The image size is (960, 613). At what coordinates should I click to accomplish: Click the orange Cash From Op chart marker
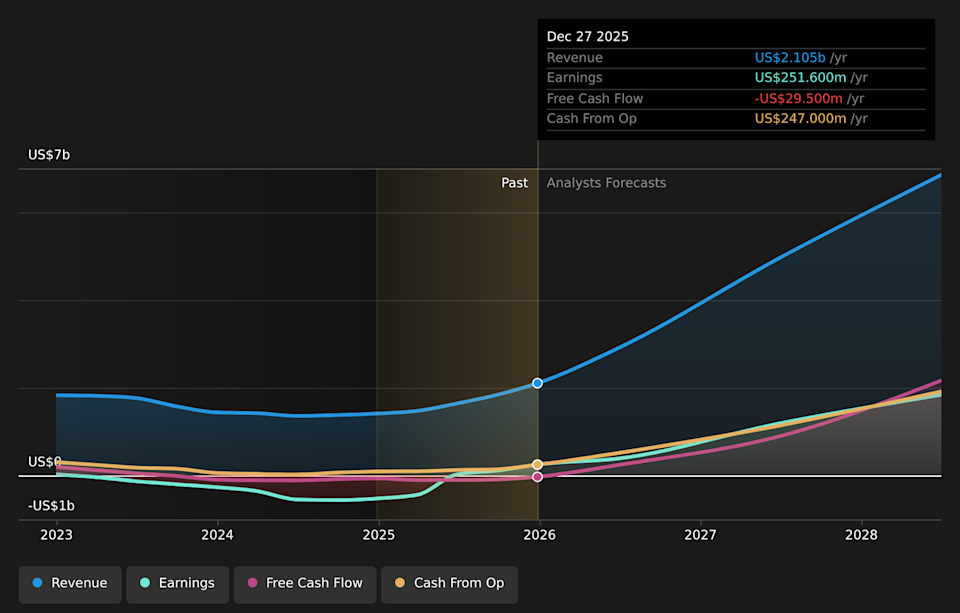tap(537, 464)
